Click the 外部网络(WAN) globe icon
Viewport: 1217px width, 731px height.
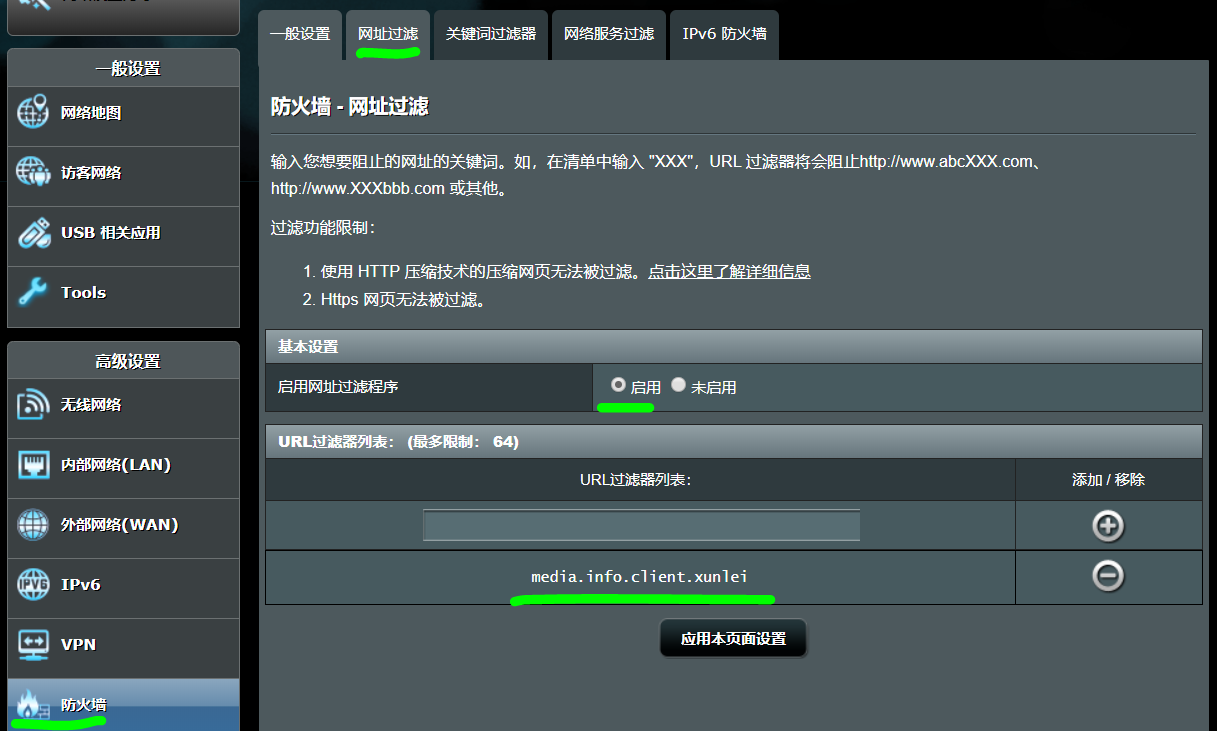coord(33,525)
